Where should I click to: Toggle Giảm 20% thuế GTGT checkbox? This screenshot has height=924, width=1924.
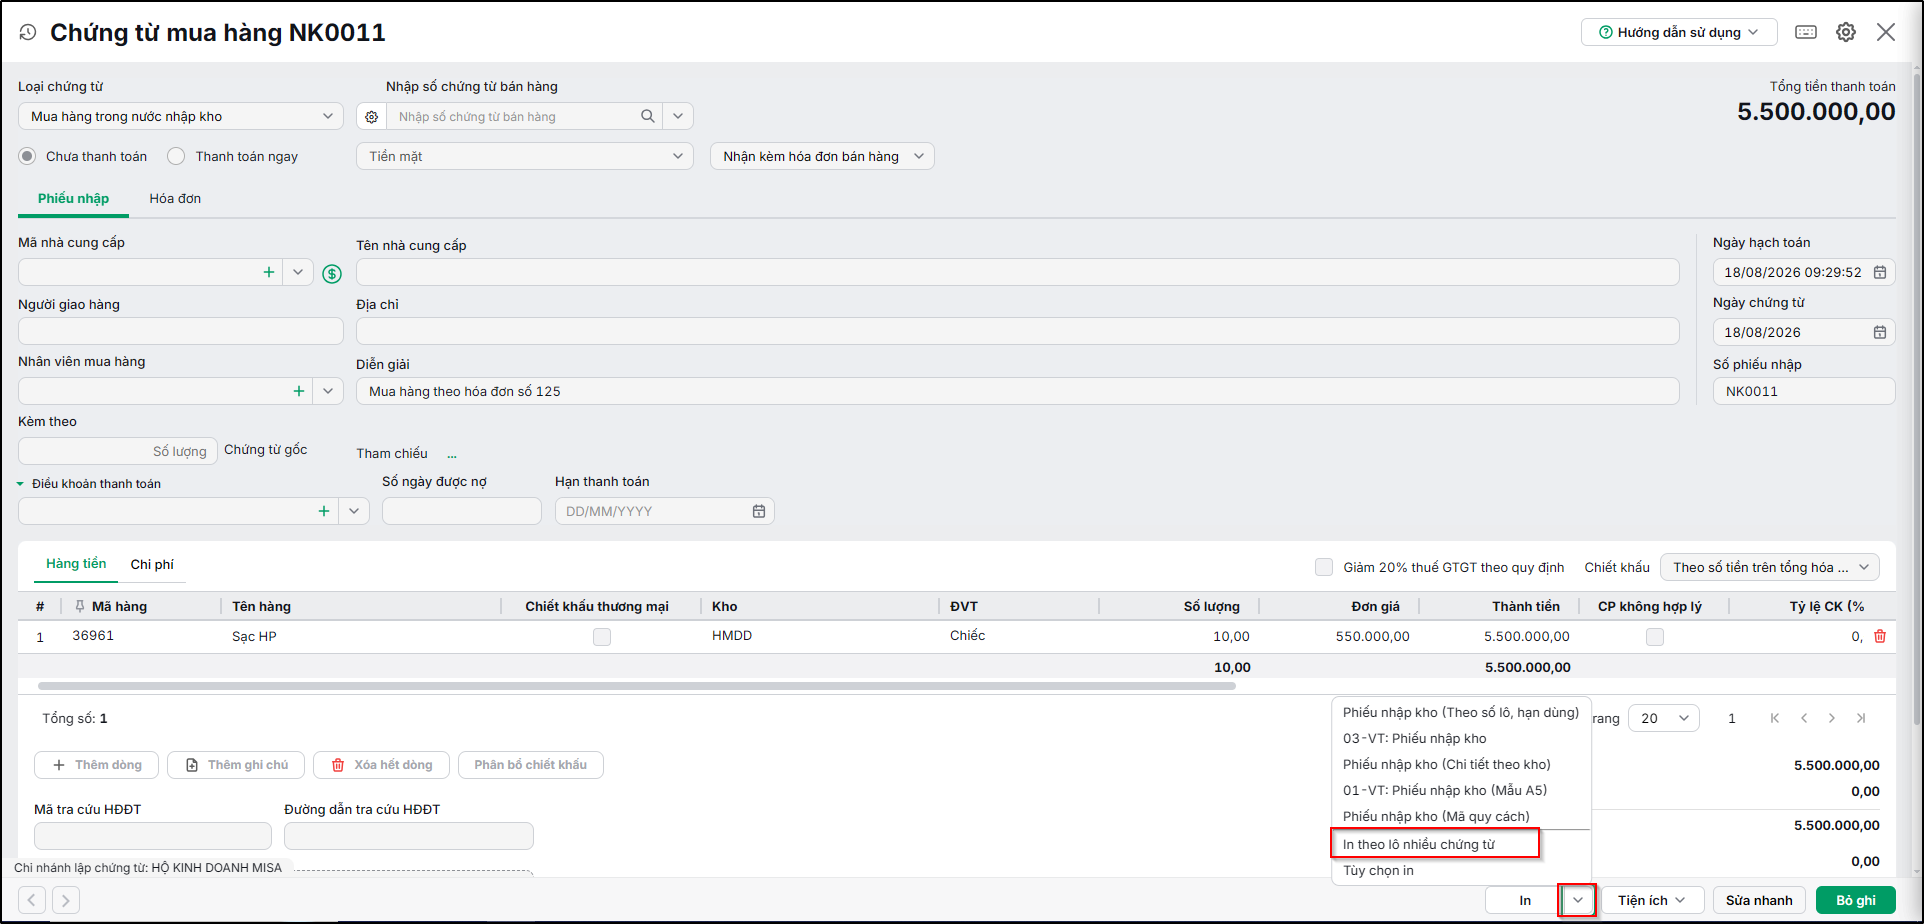[x=1324, y=567]
